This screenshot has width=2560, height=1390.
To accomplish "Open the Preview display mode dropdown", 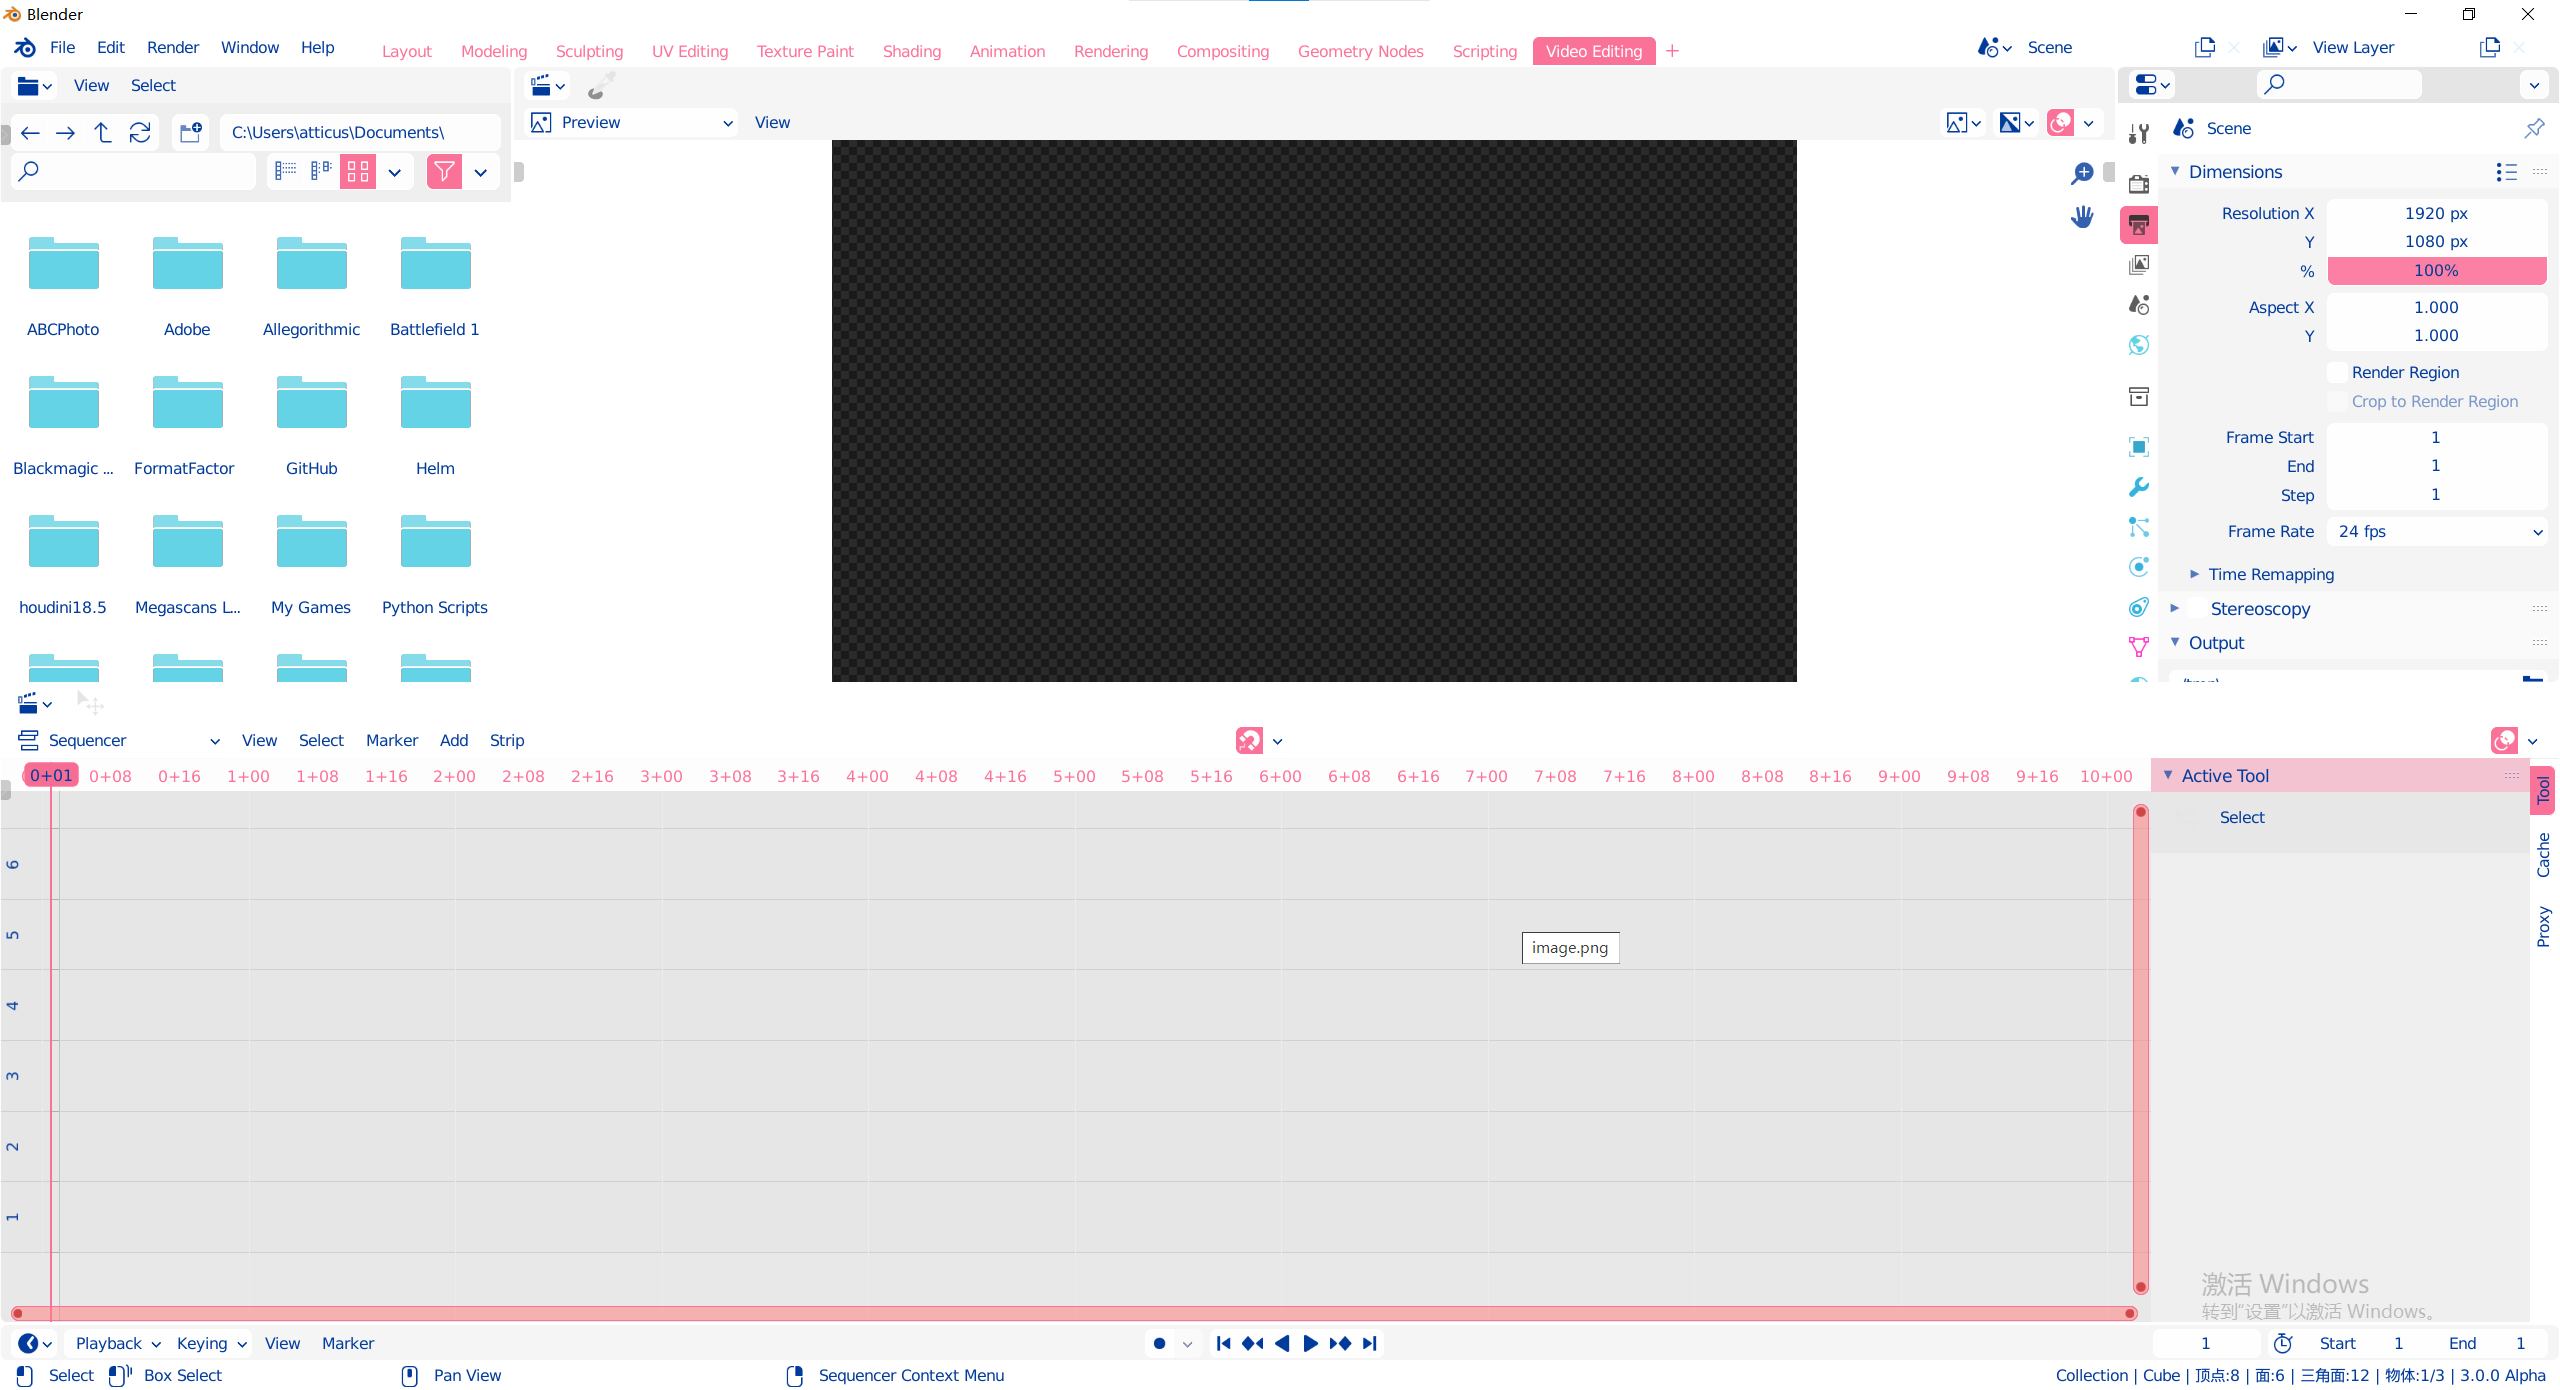I will [632, 122].
